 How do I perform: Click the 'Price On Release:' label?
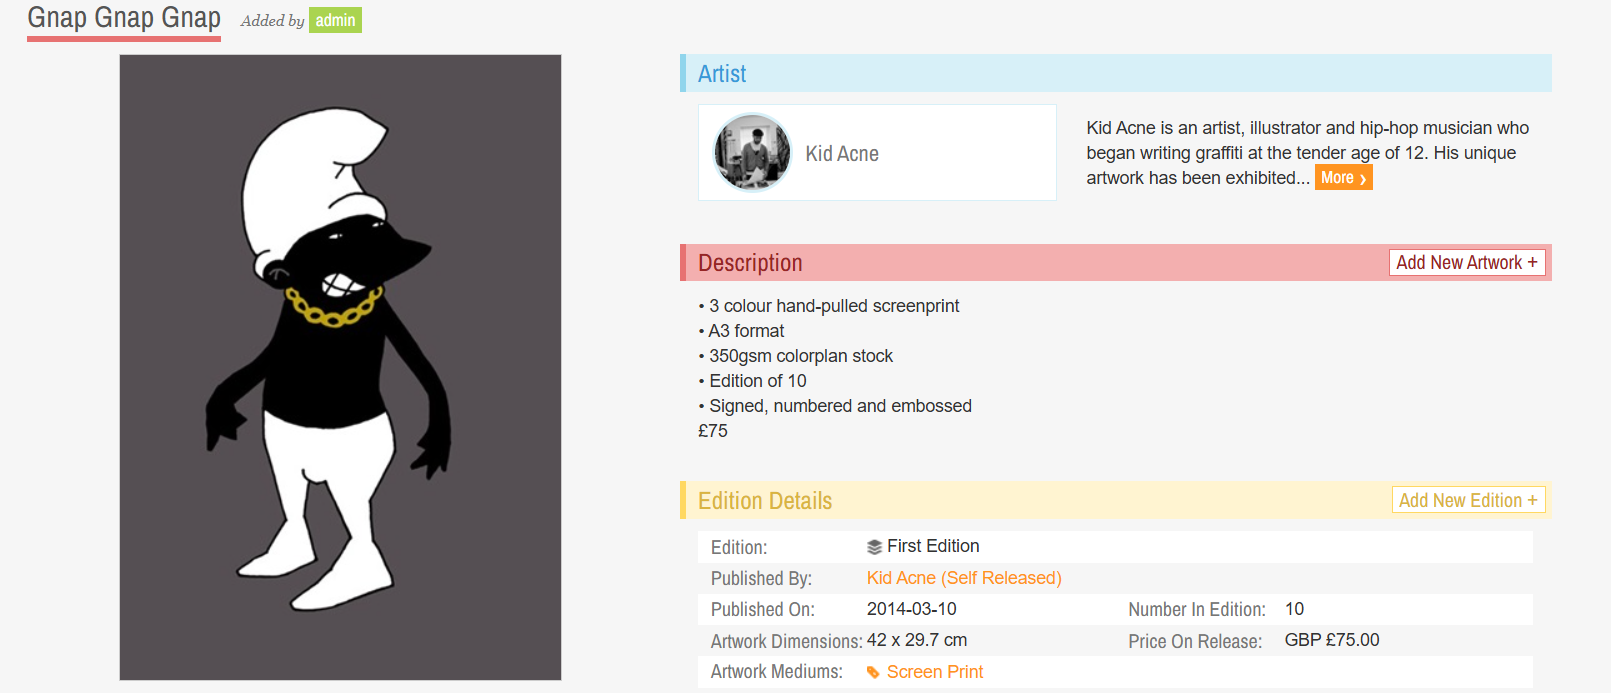[1195, 641]
